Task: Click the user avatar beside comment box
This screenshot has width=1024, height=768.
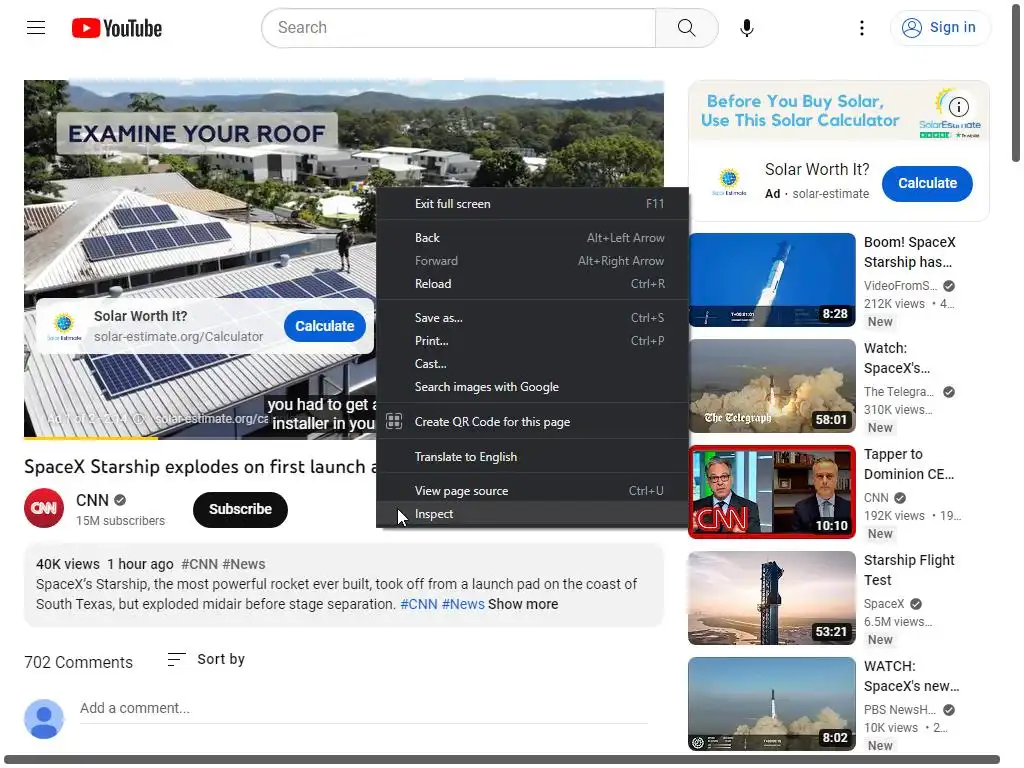Action: coord(44,719)
